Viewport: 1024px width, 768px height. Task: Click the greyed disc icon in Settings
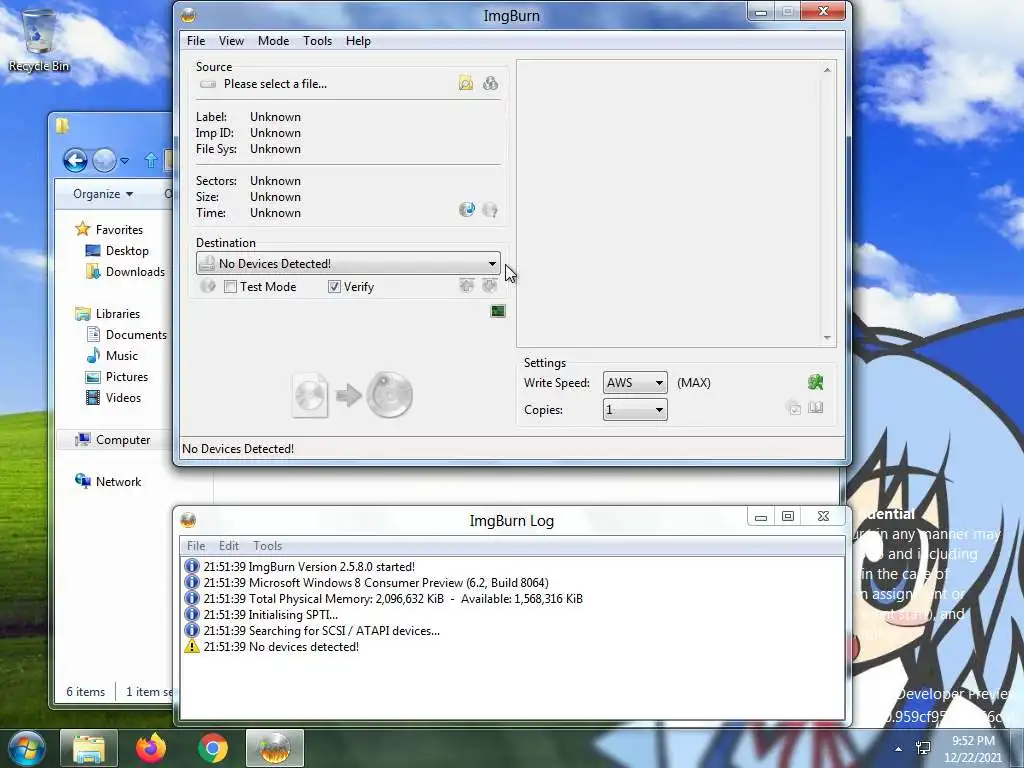(x=793, y=408)
